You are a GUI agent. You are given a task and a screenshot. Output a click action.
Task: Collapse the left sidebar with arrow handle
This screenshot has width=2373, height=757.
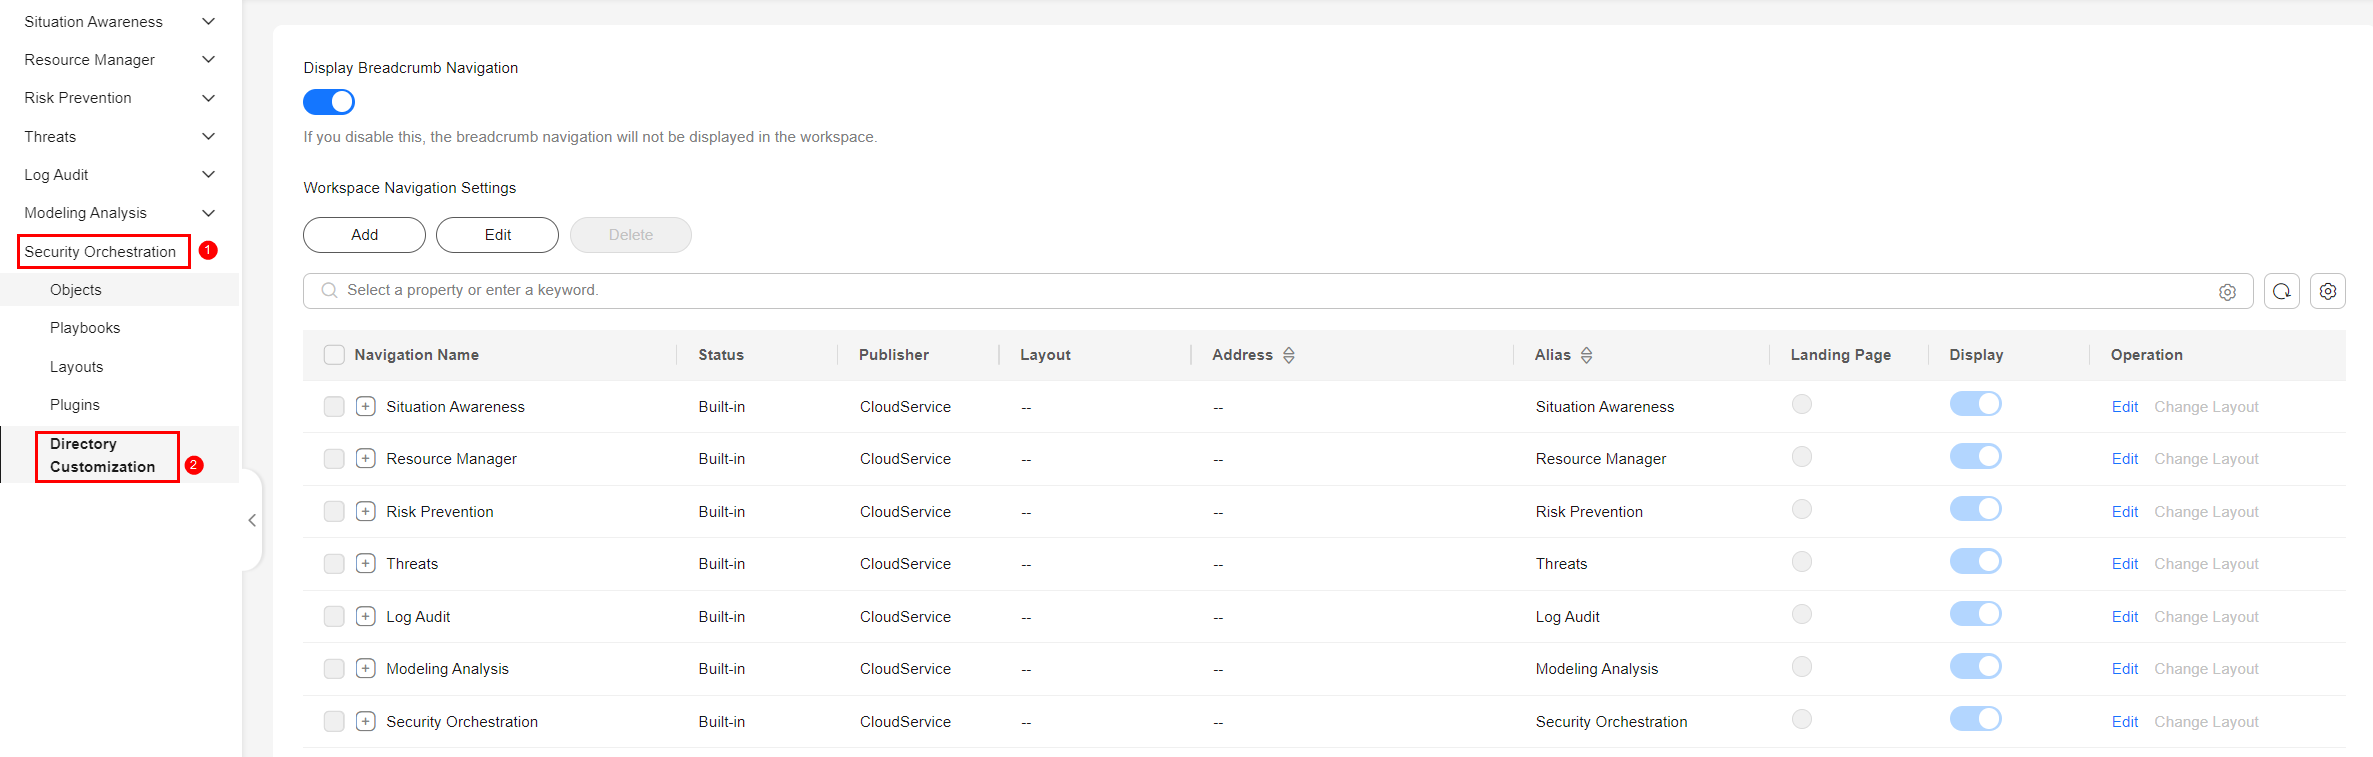click(252, 520)
